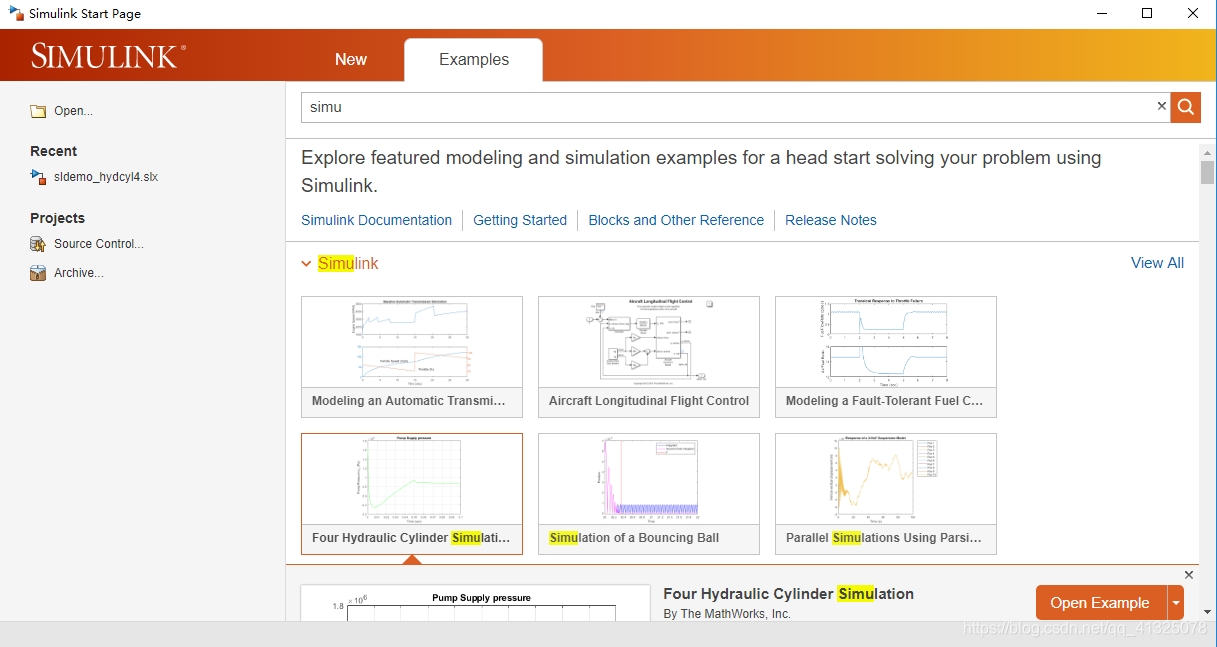Click Source Control... under Projects
The image size is (1217, 647).
click(99, 244)
